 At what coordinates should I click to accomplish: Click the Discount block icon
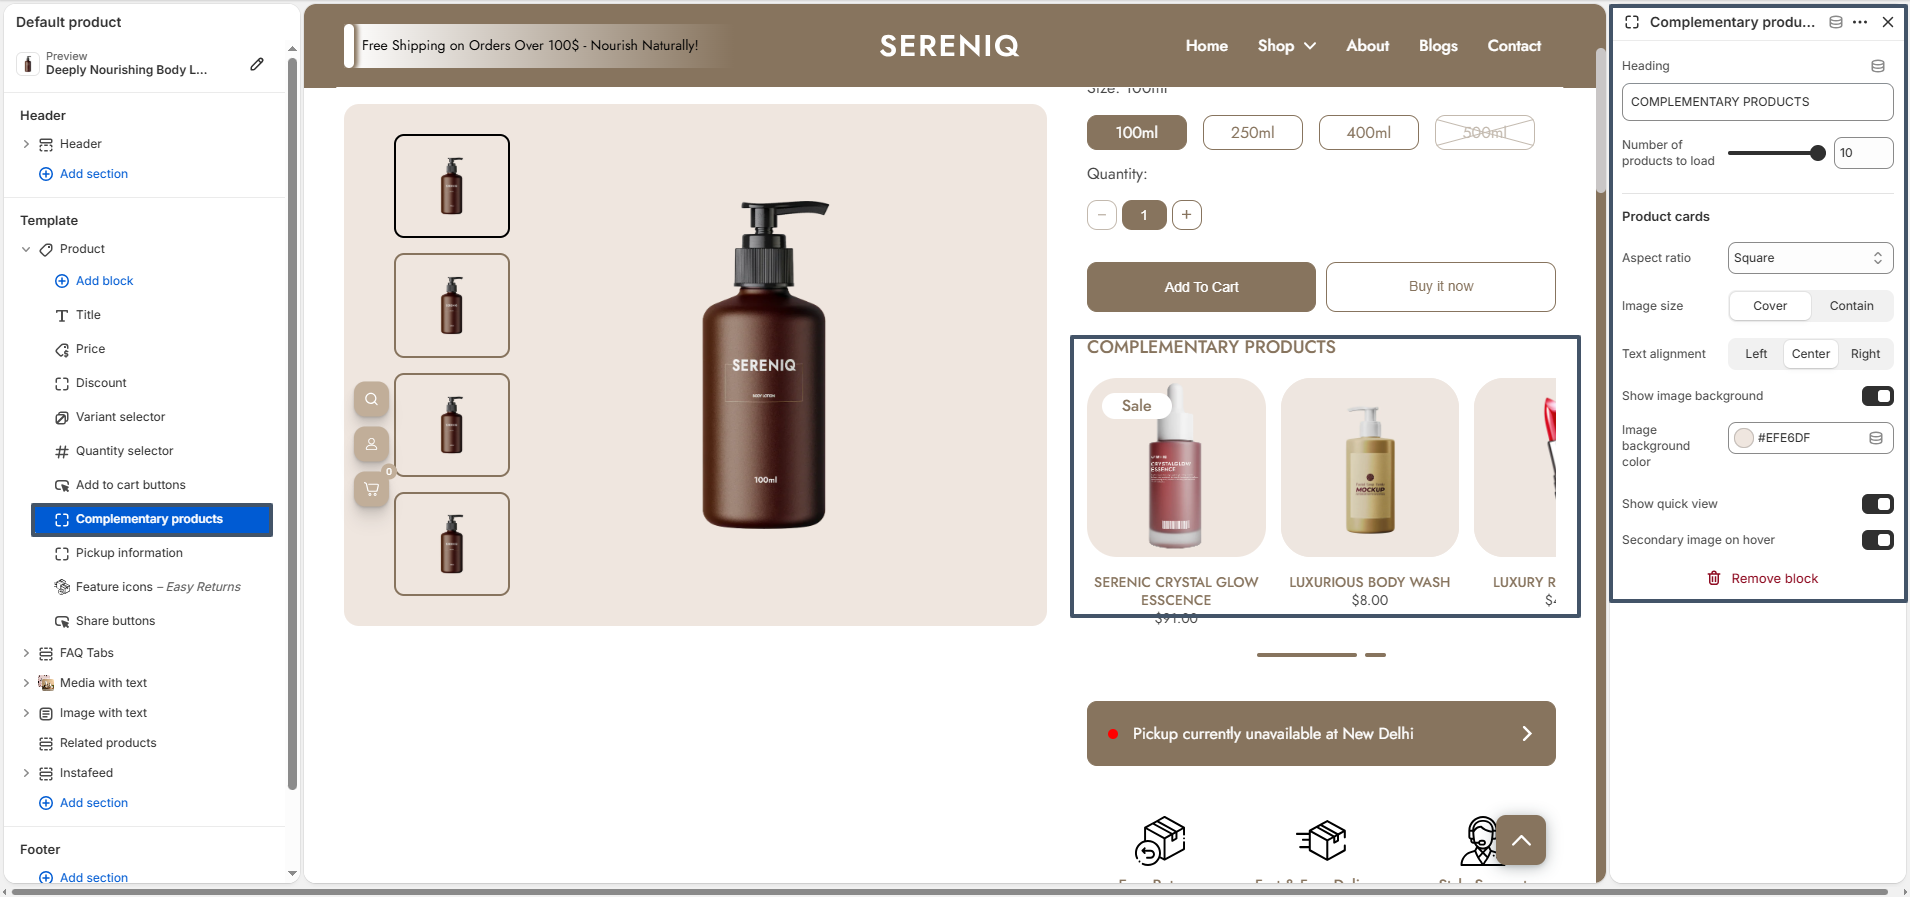pos(62,383)
